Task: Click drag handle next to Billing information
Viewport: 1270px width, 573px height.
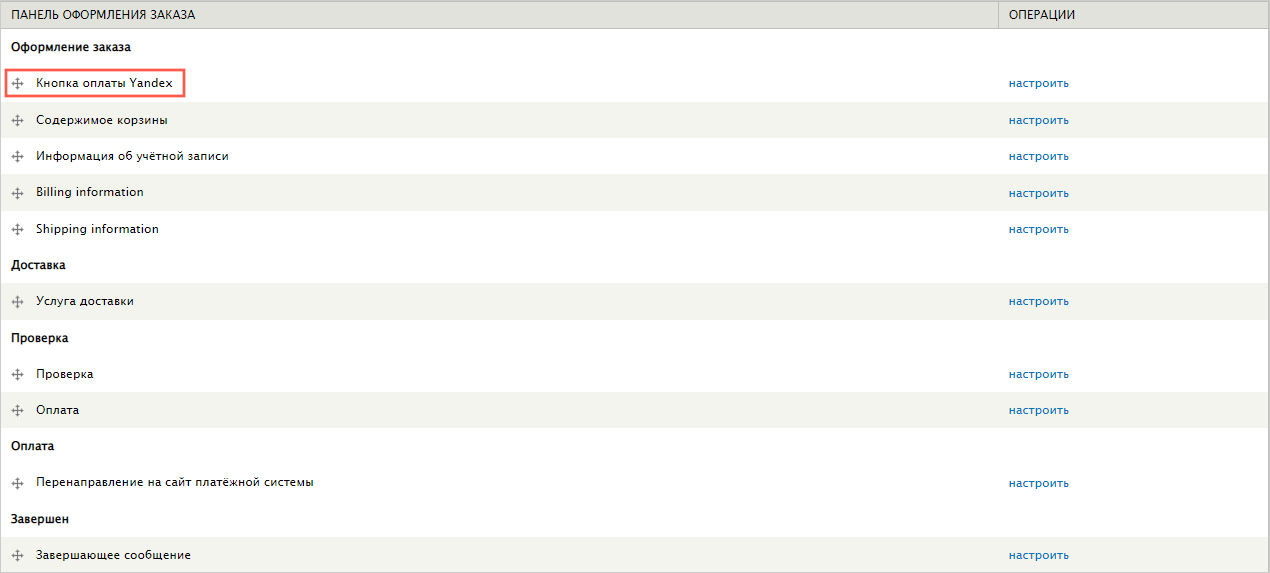Action: (x=17, y=193)
